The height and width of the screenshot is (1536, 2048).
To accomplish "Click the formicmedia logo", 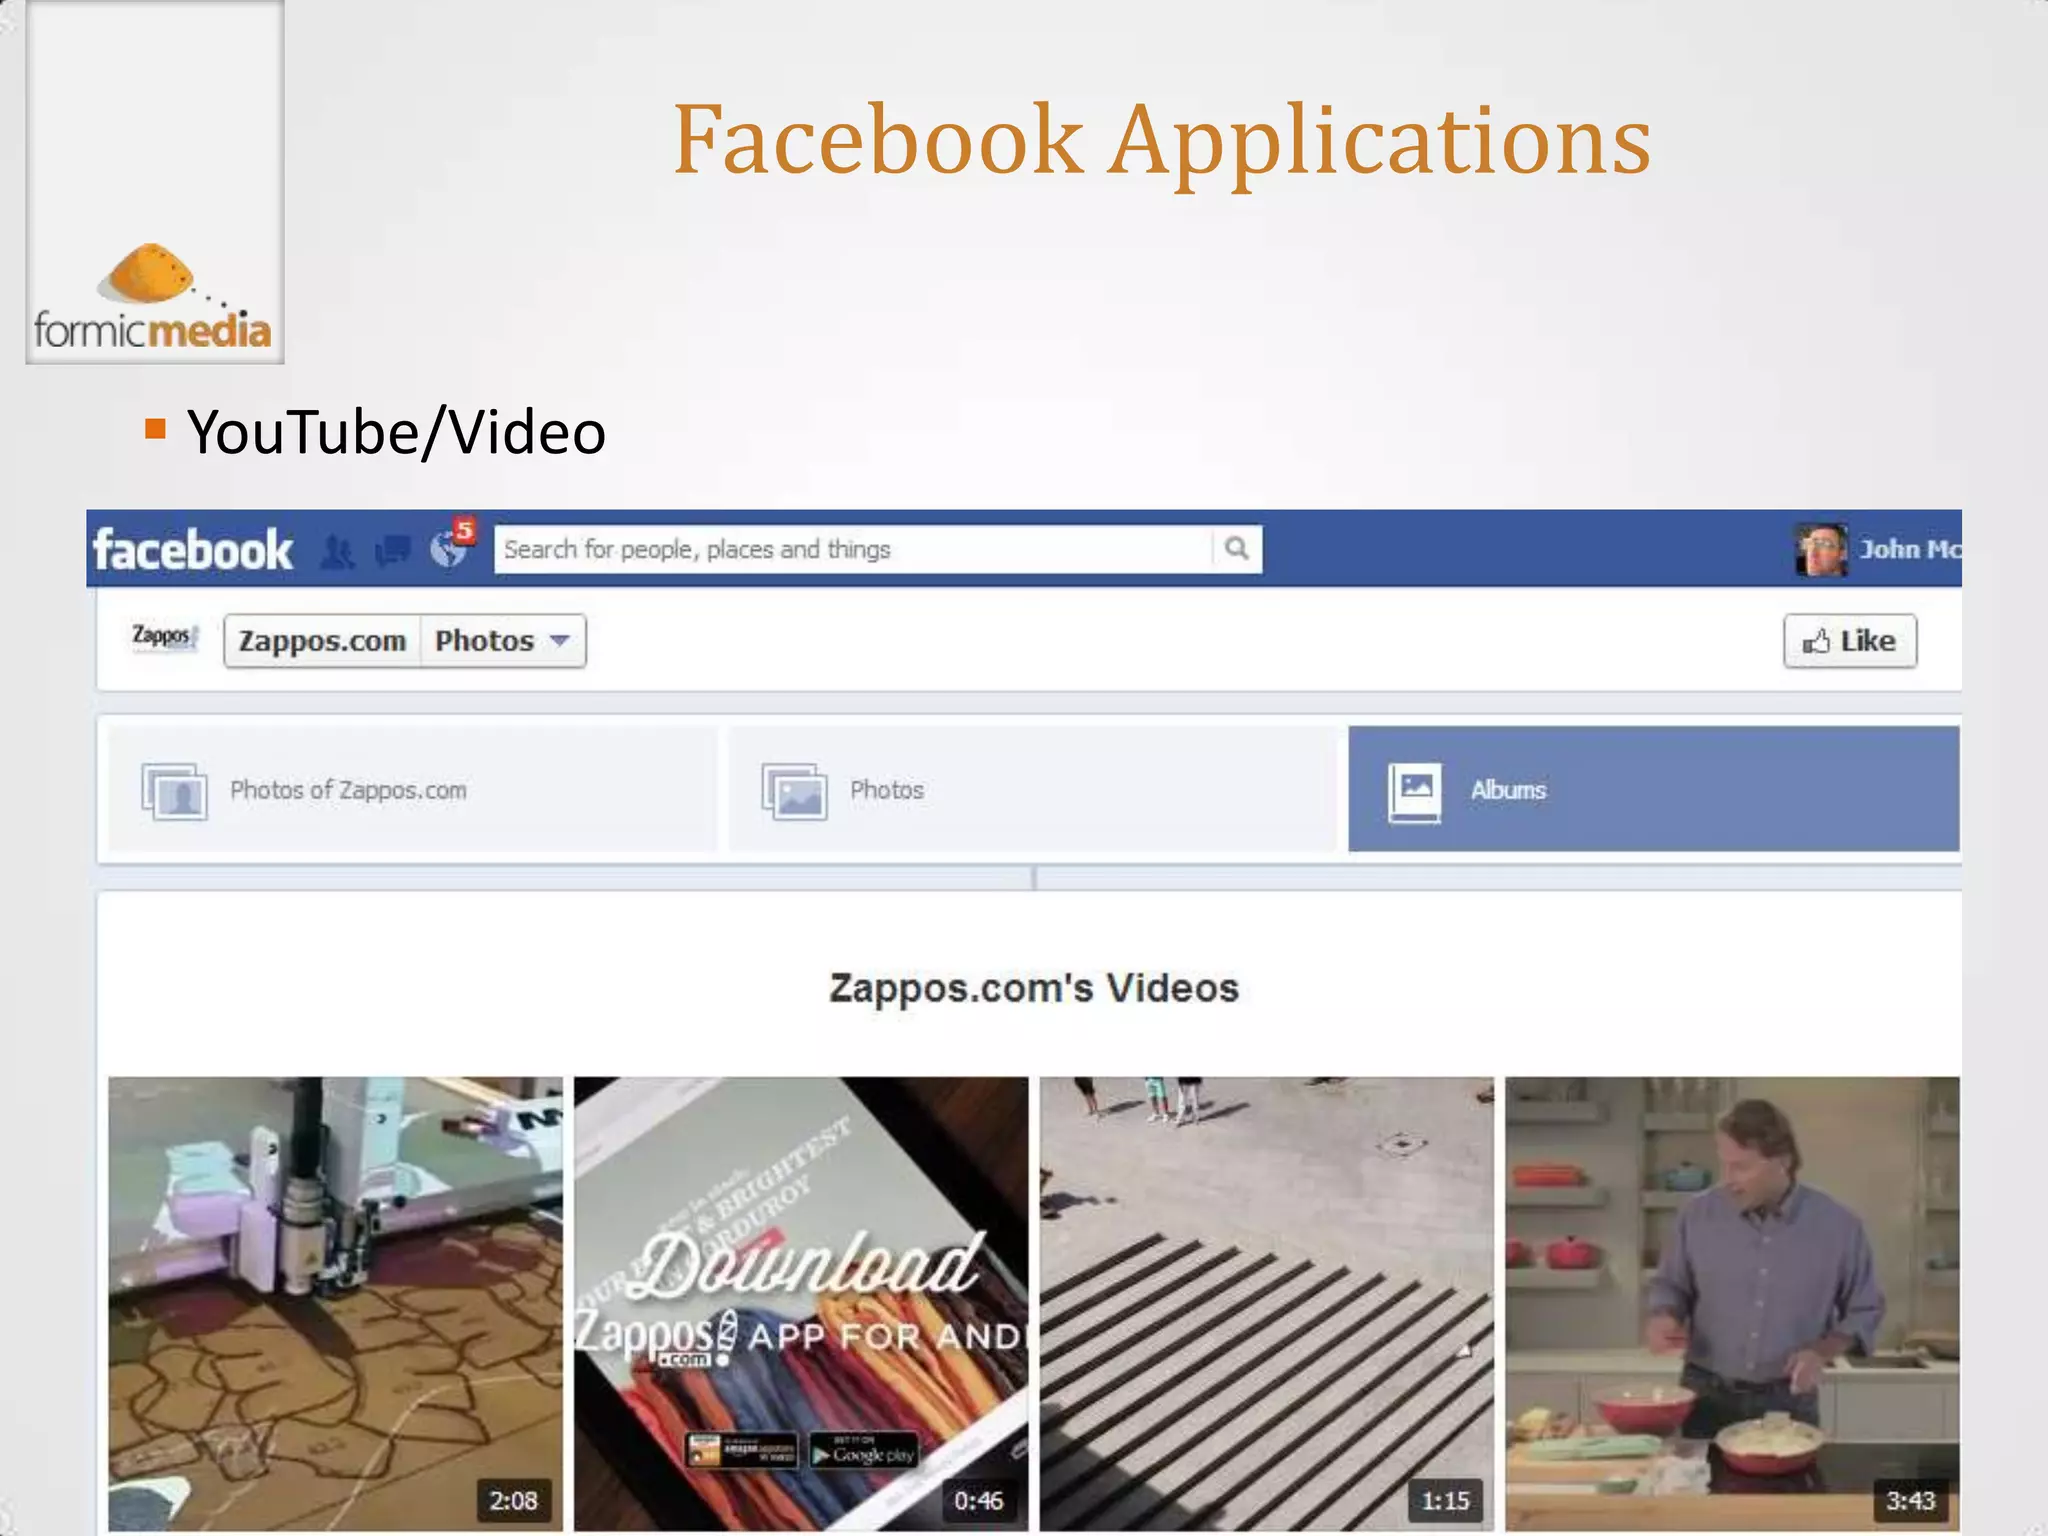I will pyautogui.click(x=153, y=298).
